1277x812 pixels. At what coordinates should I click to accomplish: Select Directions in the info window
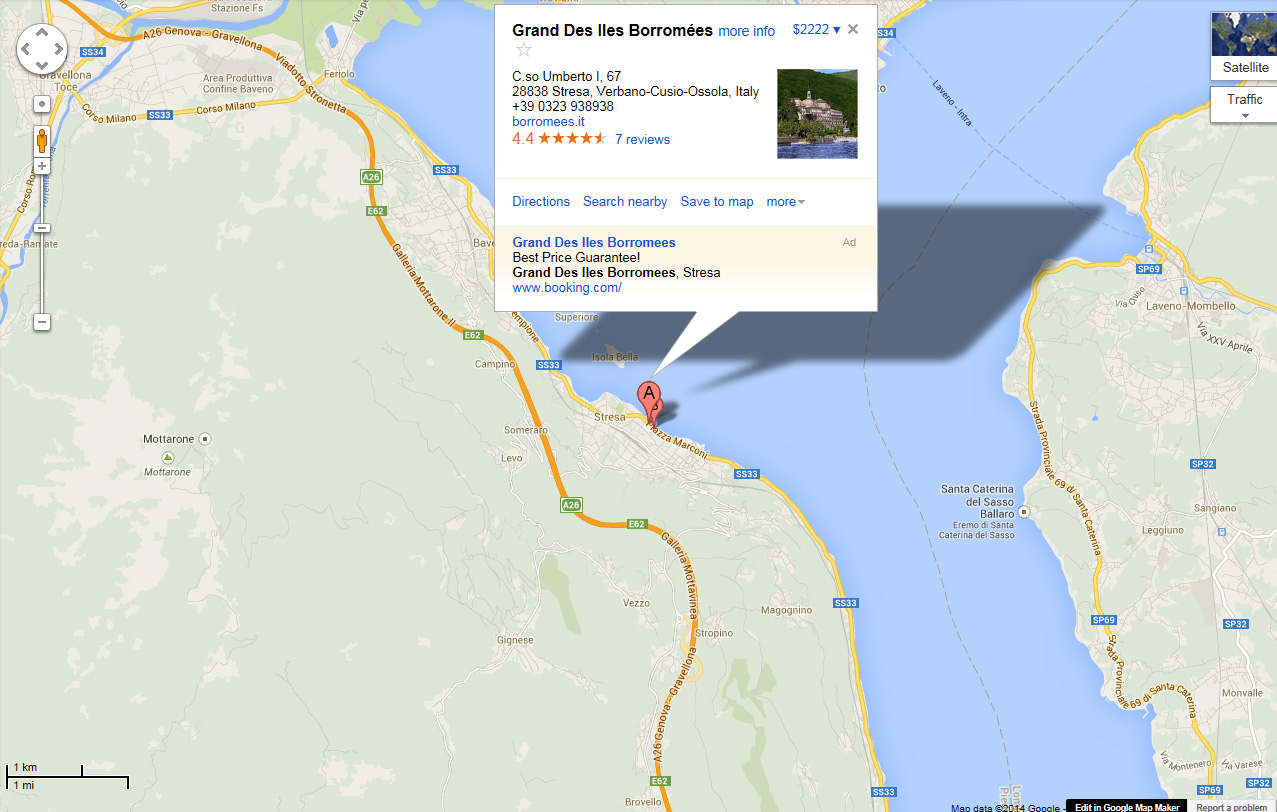pyautogui.click(x=541, y=201)
